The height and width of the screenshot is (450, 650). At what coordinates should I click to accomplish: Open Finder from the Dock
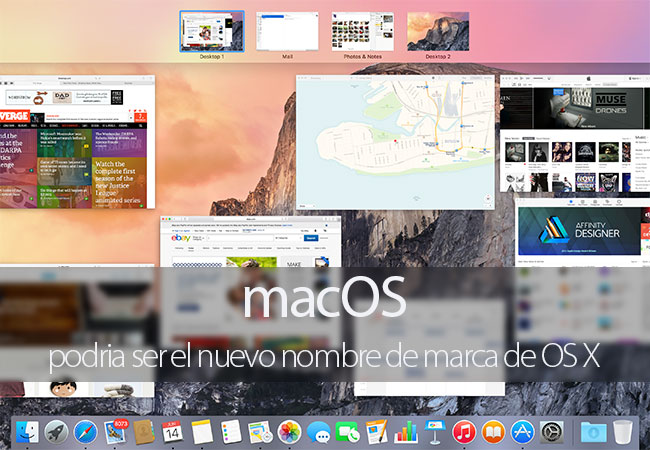click(x=27, y=432)
